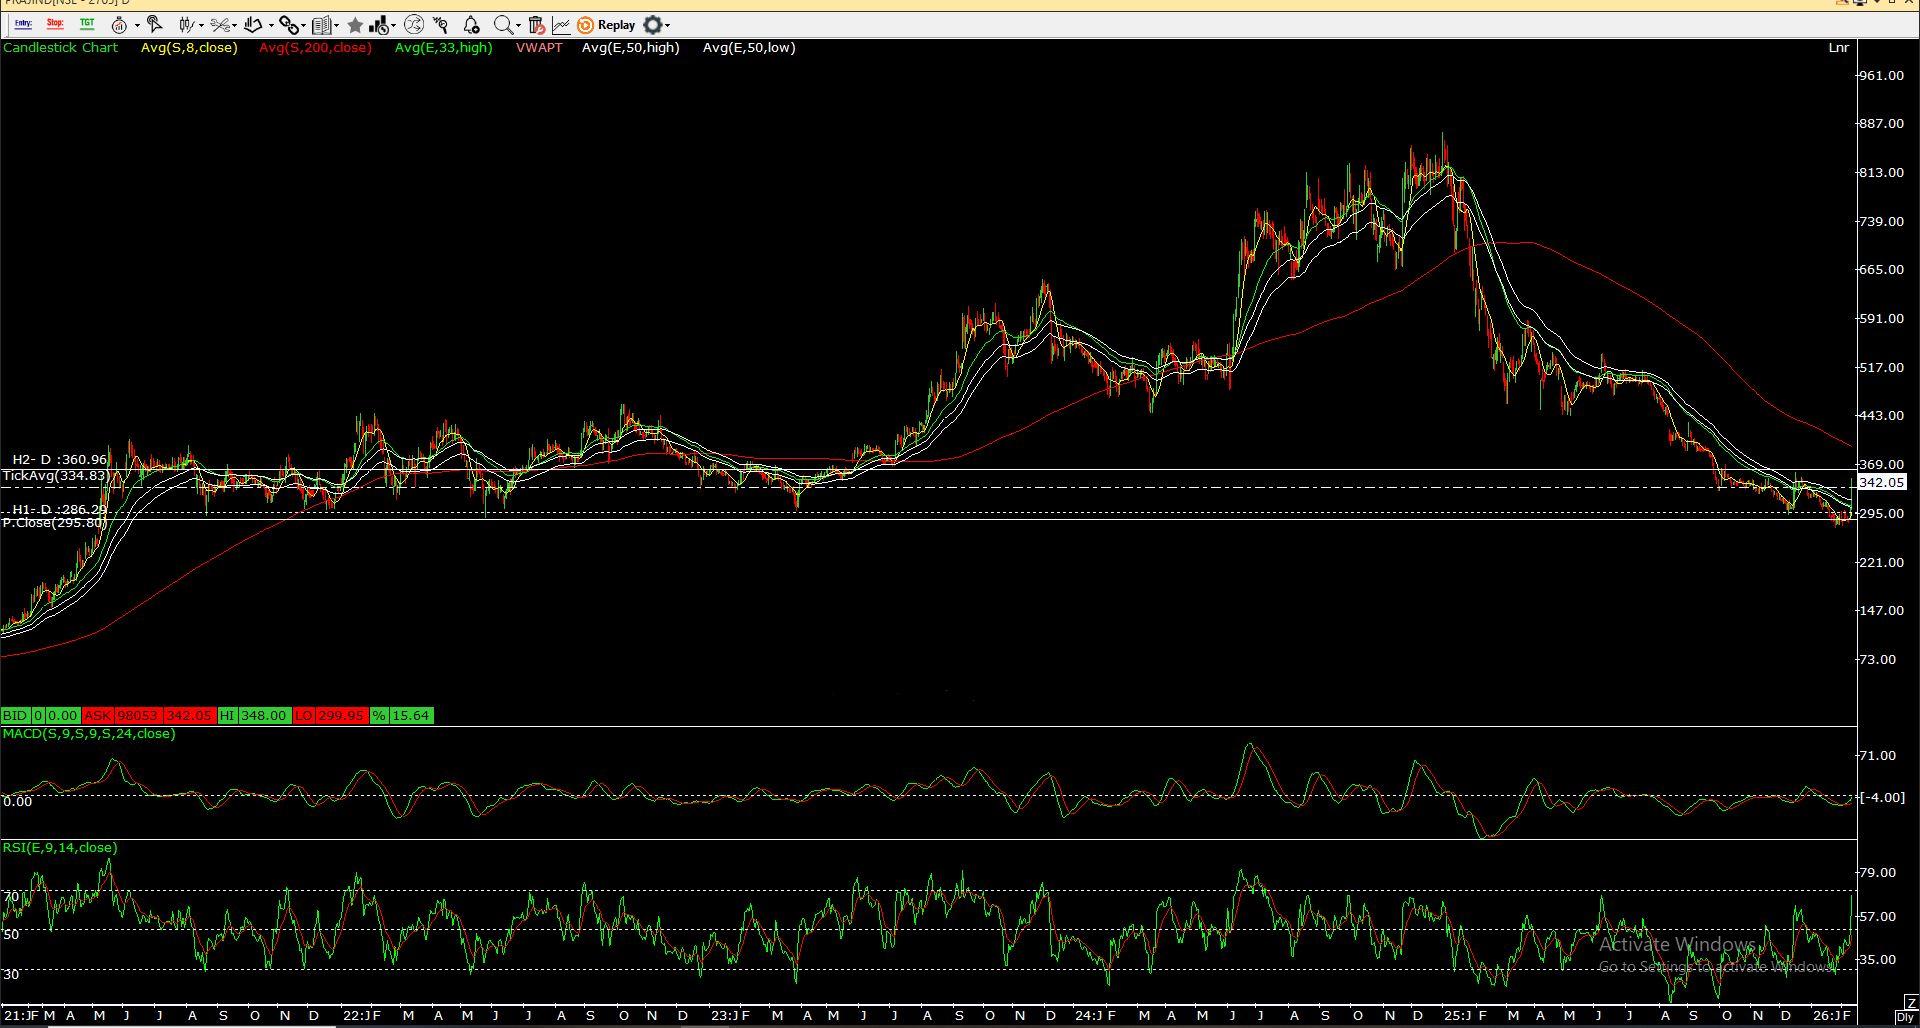Select the Avg(E,50,low) indicator label
This screenshot has width=1920, height=1028.
[x=749, y=48]
